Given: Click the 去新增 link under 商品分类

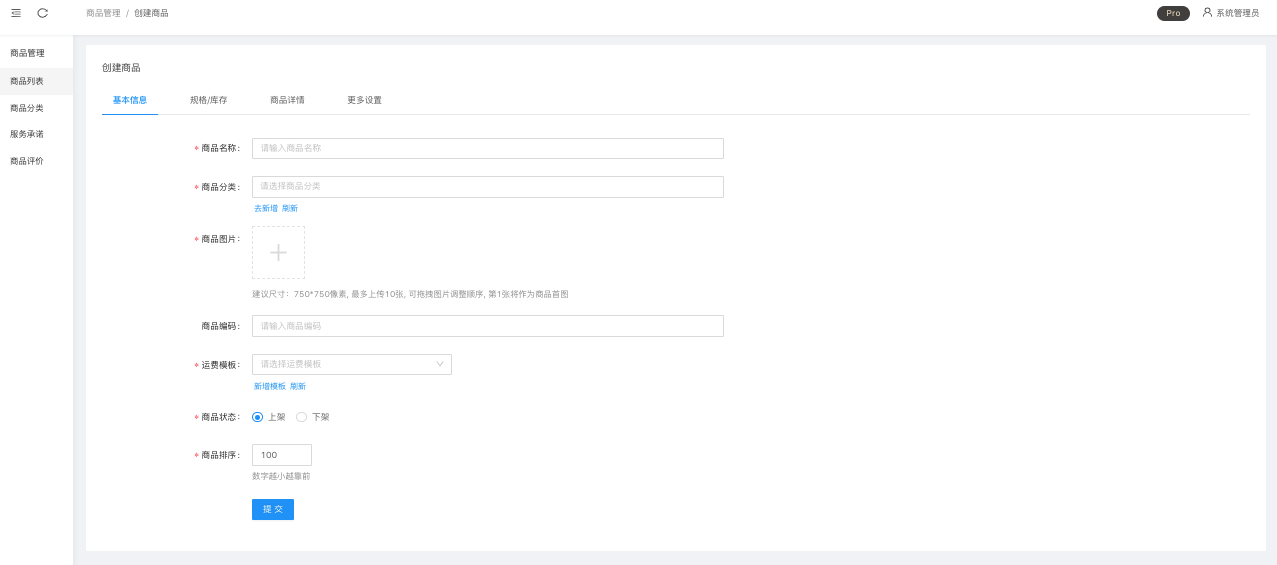Looking at the screenshot, I should (x=265, y=208).
